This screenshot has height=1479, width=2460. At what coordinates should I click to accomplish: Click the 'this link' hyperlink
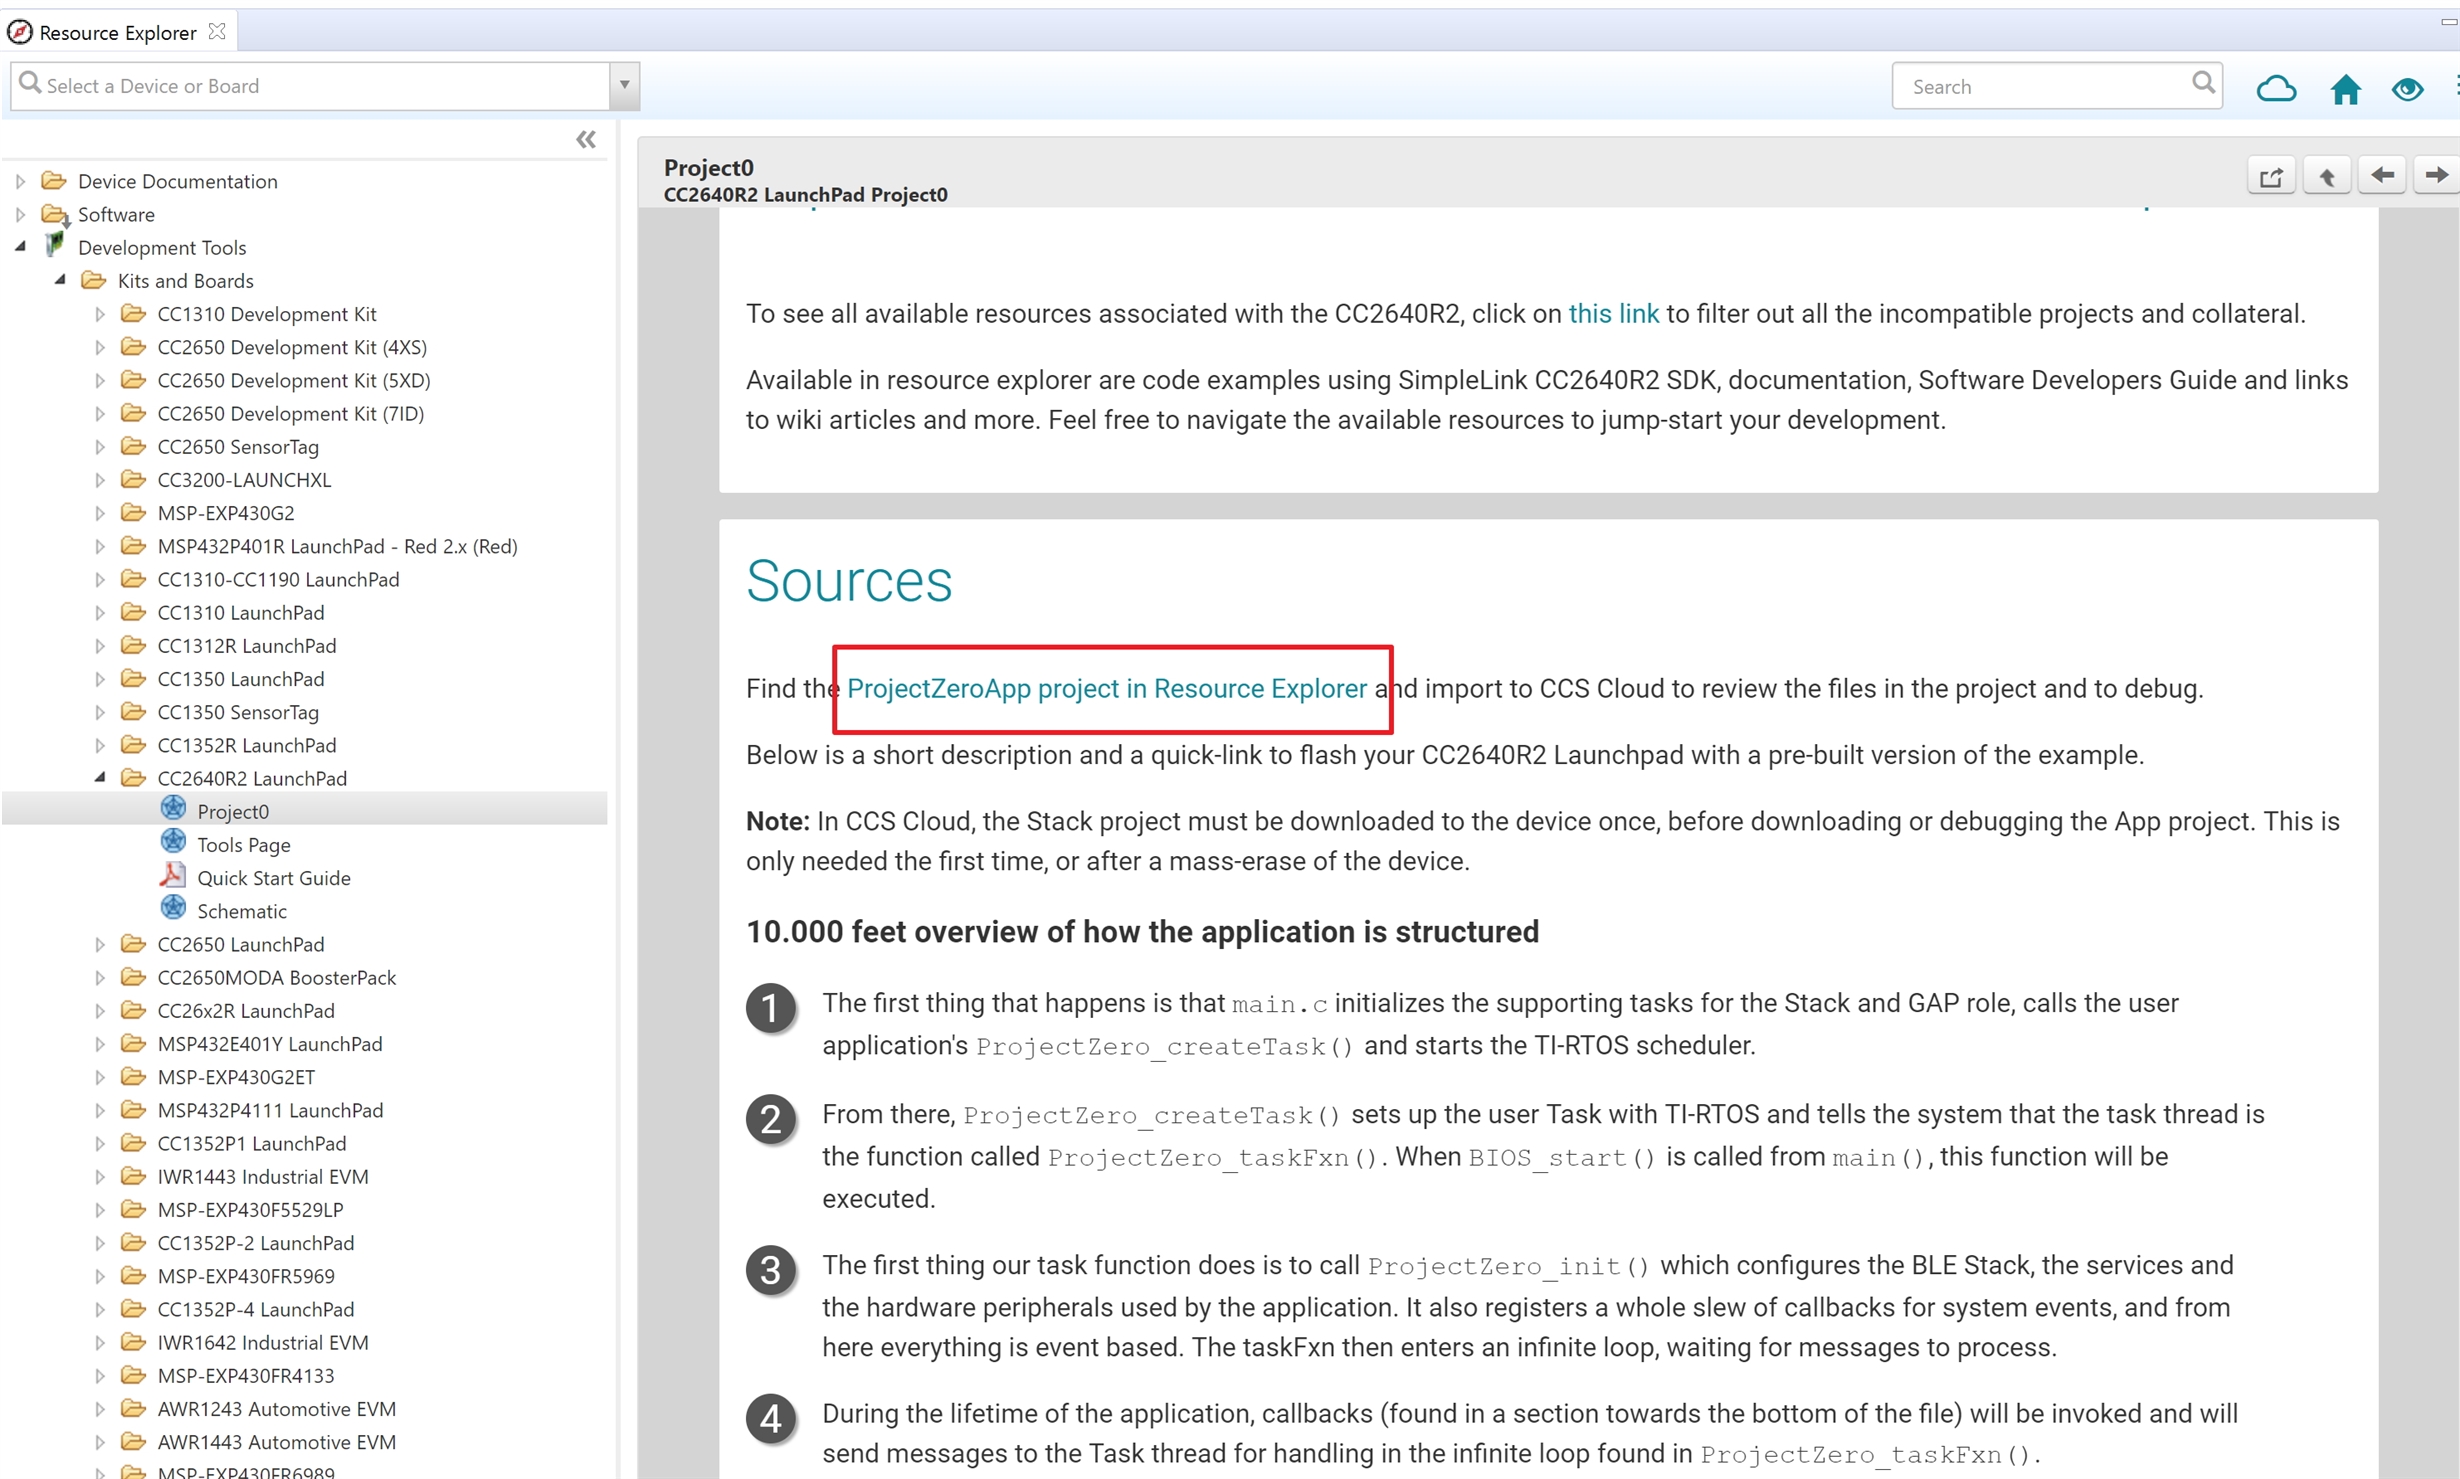1613,314
